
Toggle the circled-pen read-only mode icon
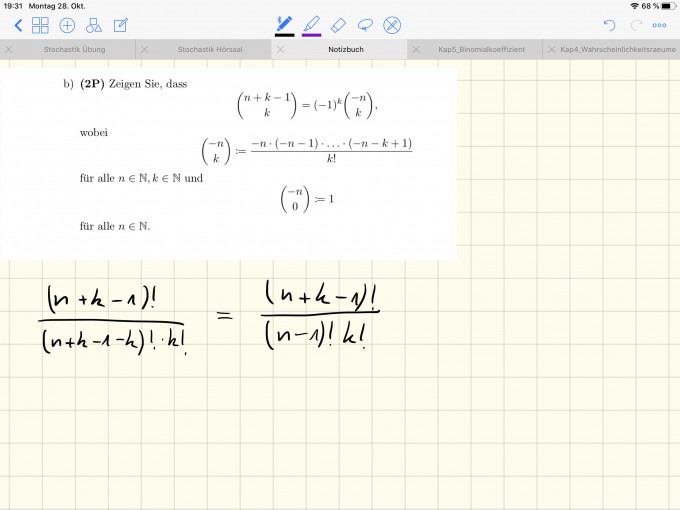(392, 25)
